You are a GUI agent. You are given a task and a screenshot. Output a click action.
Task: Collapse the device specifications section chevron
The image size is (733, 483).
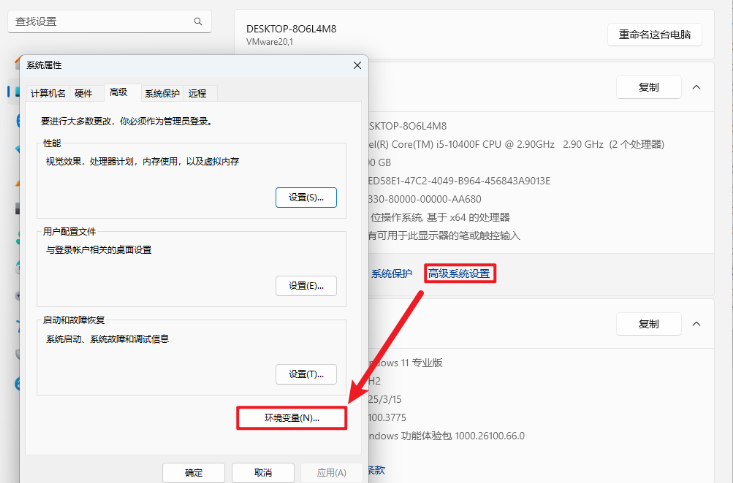696,87
